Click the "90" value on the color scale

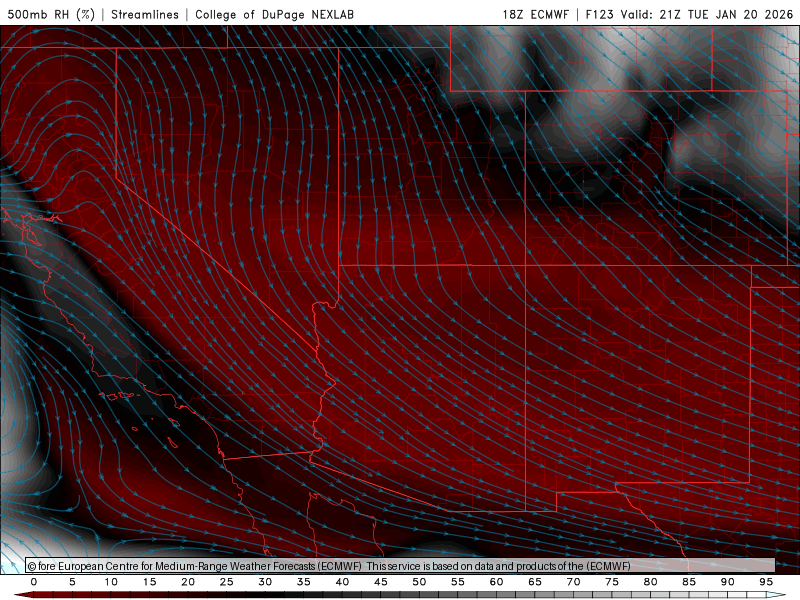point(728,582)
